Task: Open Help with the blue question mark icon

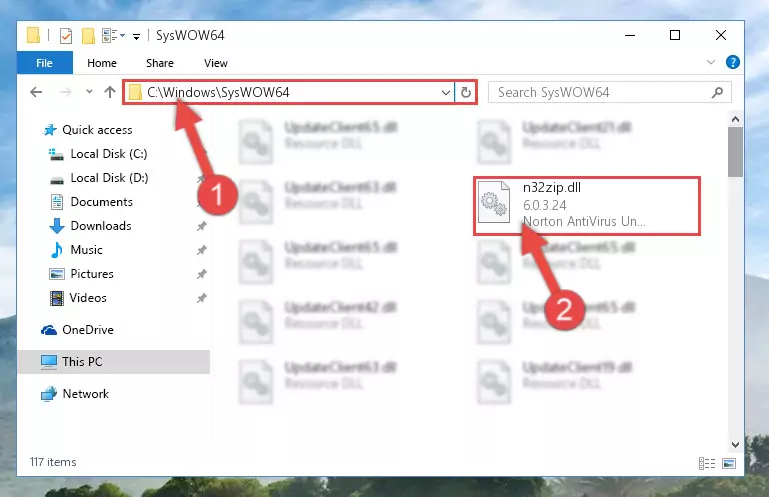Action: tap(733, 62)
